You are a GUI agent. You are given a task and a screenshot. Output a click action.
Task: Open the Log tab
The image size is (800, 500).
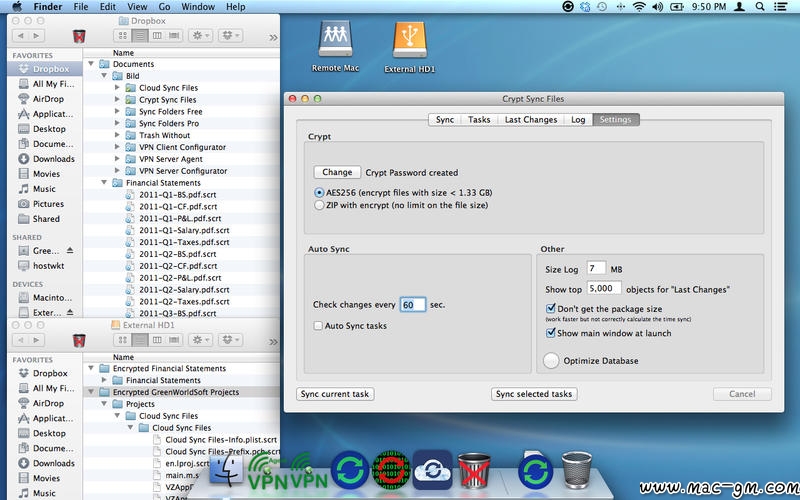click(578, 119)
